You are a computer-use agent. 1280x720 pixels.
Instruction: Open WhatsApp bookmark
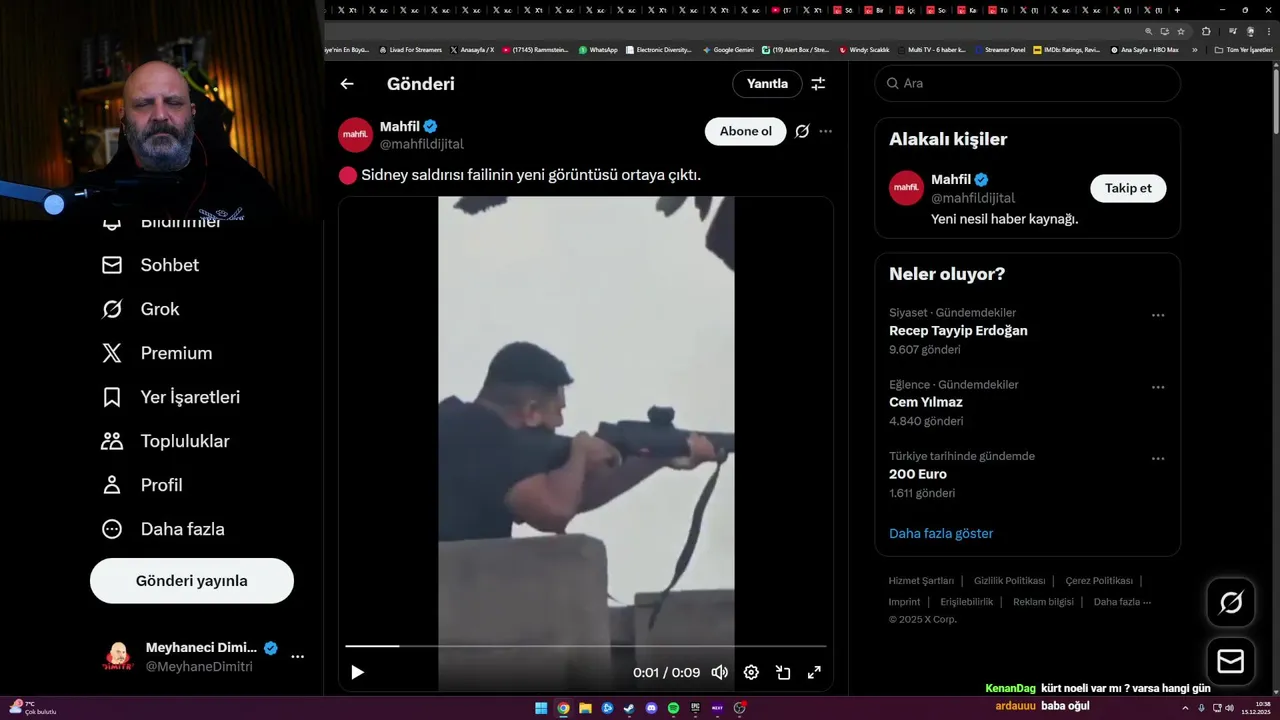tap(598, 50)
